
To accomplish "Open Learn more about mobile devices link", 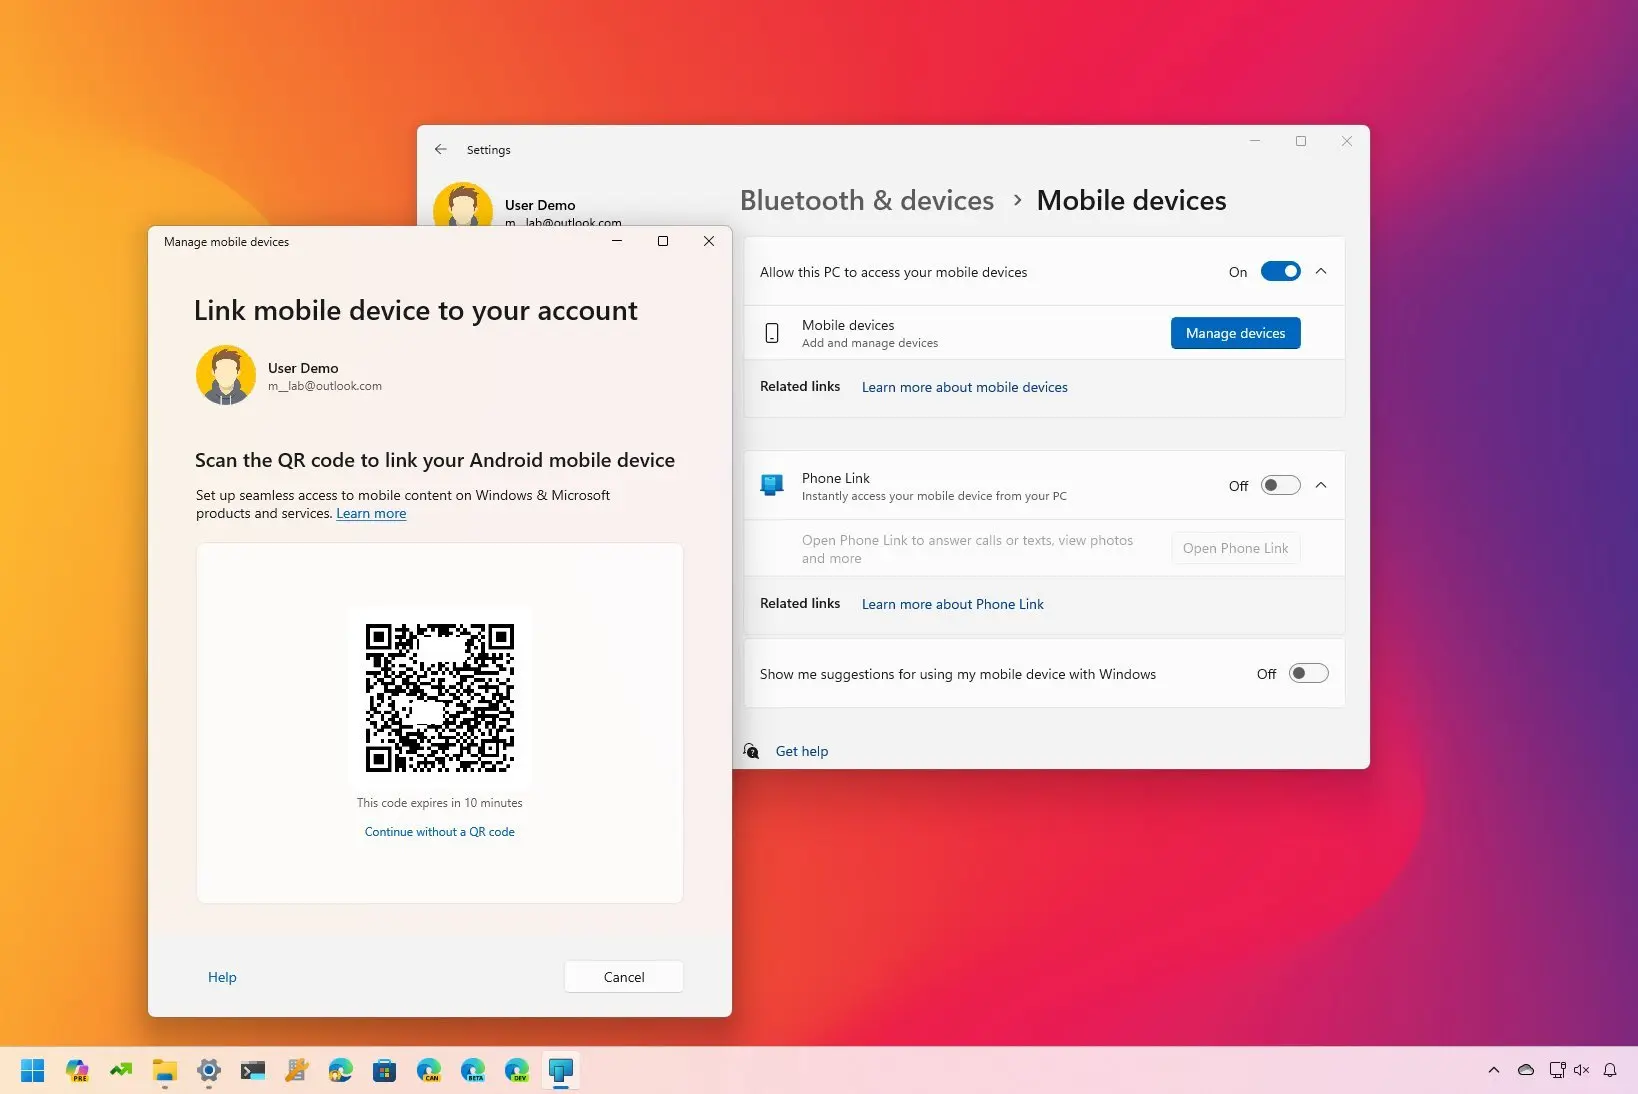I will tap(965, 387).
